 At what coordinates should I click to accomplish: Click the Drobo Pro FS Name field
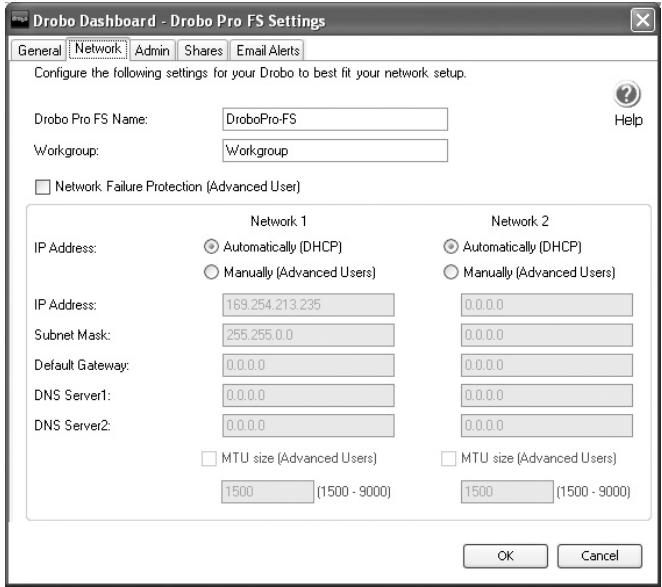click(x=335, y=119)
